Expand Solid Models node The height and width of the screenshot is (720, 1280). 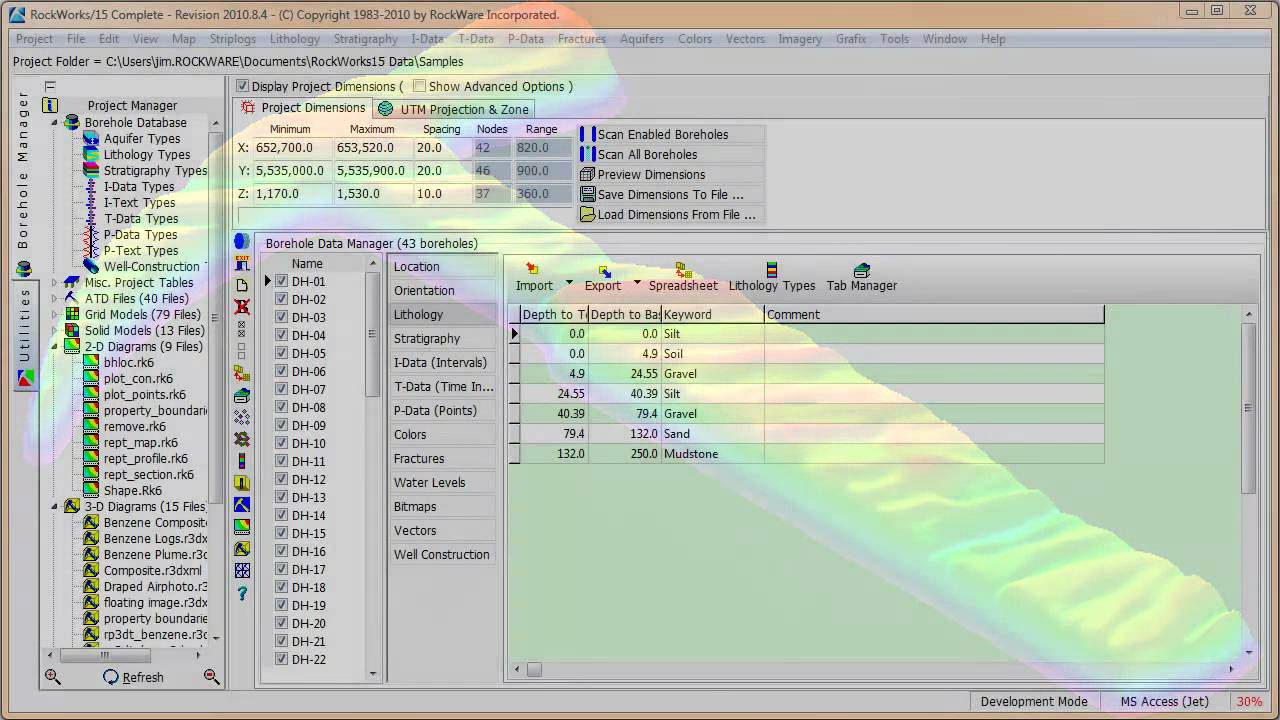(x=55, y=330)
